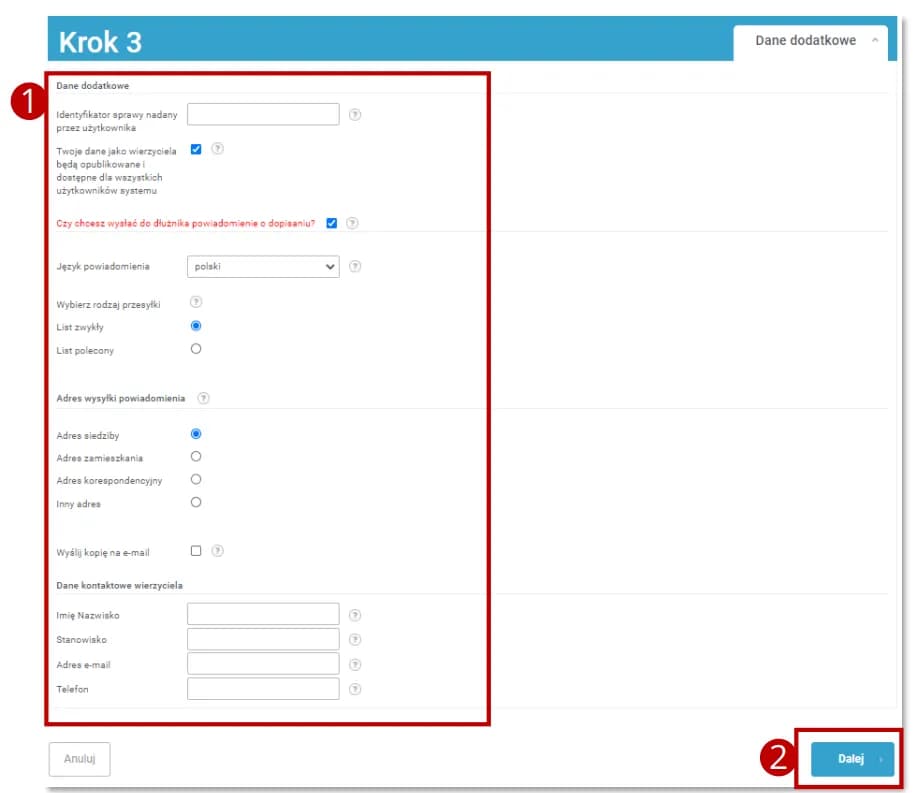Toggle the send debtor notification checkbox

[x=332, y=223]
